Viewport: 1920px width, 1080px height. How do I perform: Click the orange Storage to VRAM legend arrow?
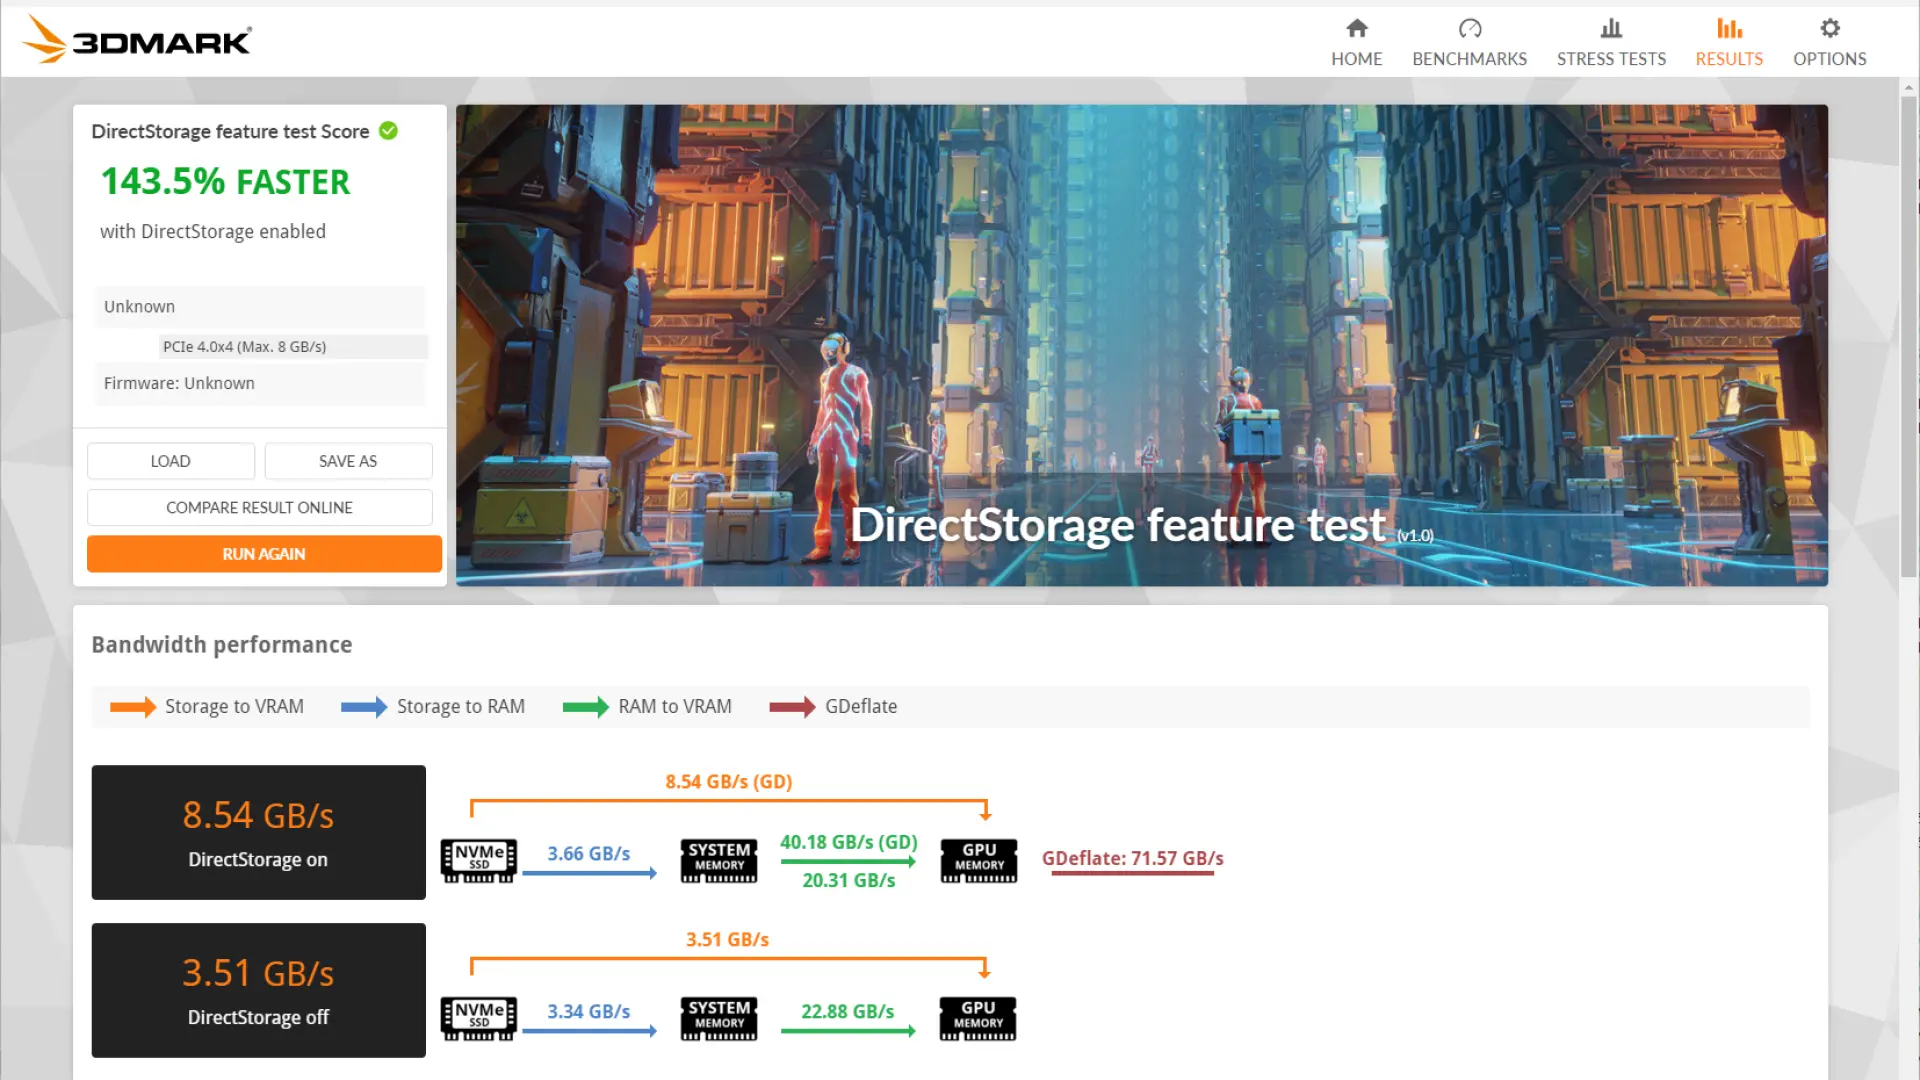(132, 707)
